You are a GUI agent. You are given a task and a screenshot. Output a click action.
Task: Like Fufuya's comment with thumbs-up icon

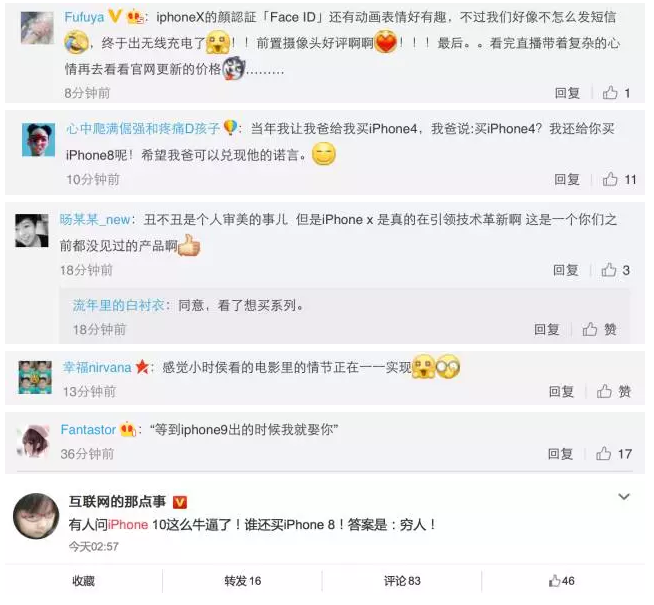coord(610,93)
